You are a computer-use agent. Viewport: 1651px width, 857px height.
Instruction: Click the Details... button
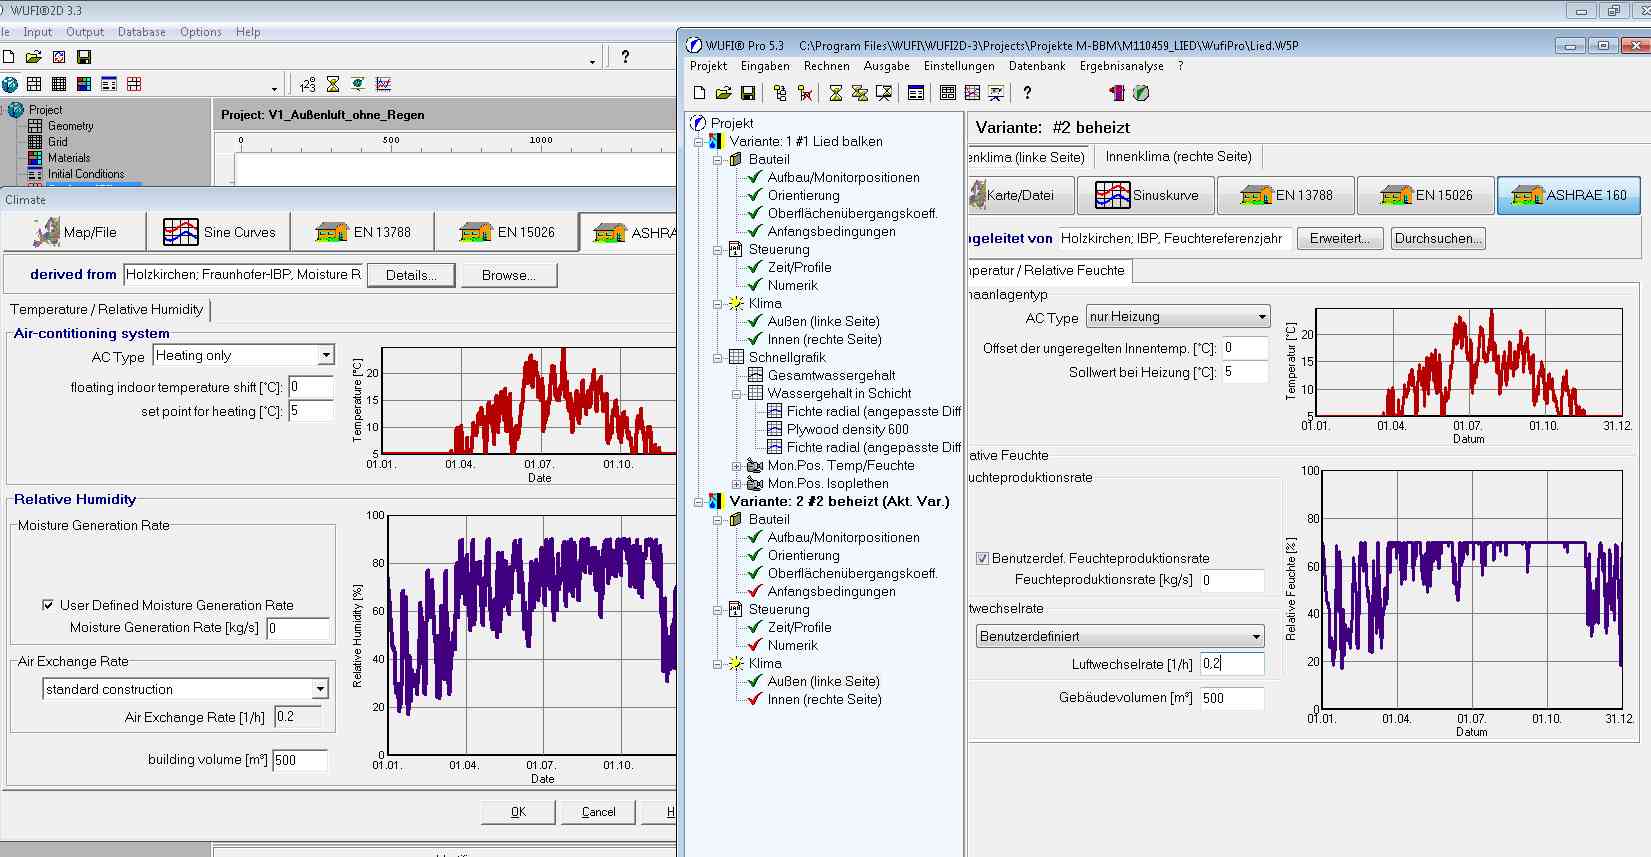(410, 275)
